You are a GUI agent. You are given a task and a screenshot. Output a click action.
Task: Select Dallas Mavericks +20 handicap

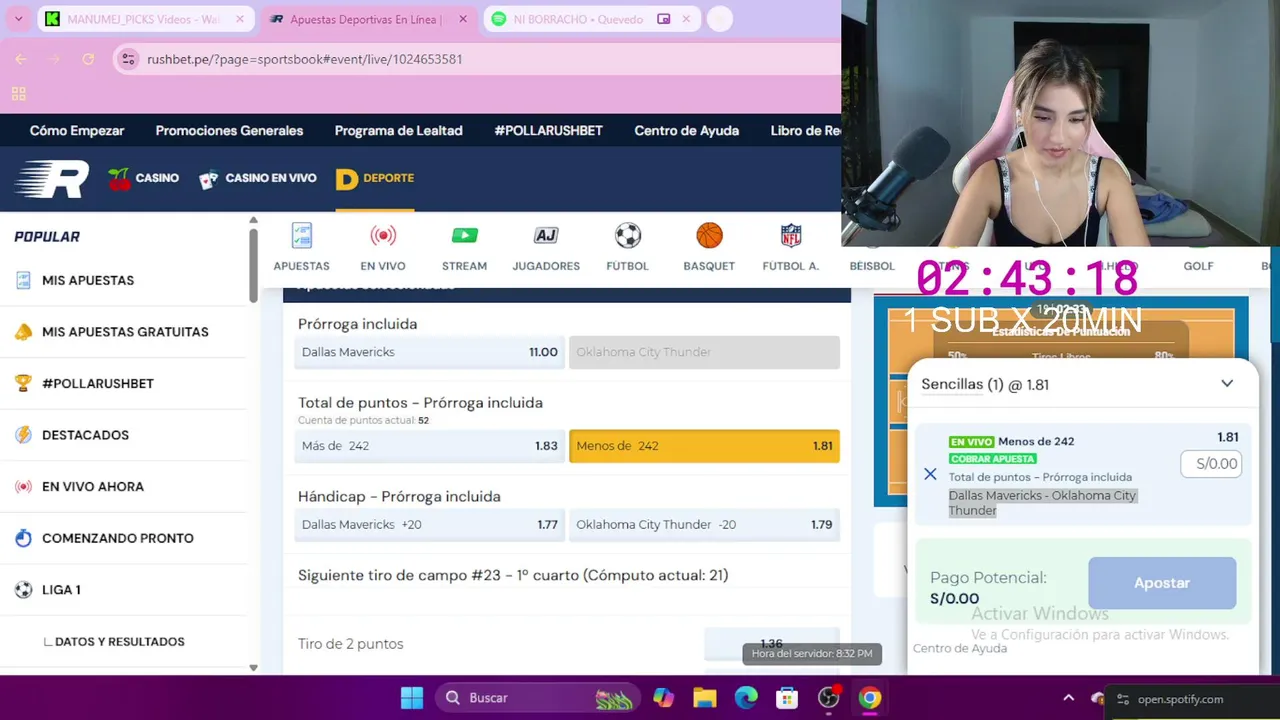429,524
